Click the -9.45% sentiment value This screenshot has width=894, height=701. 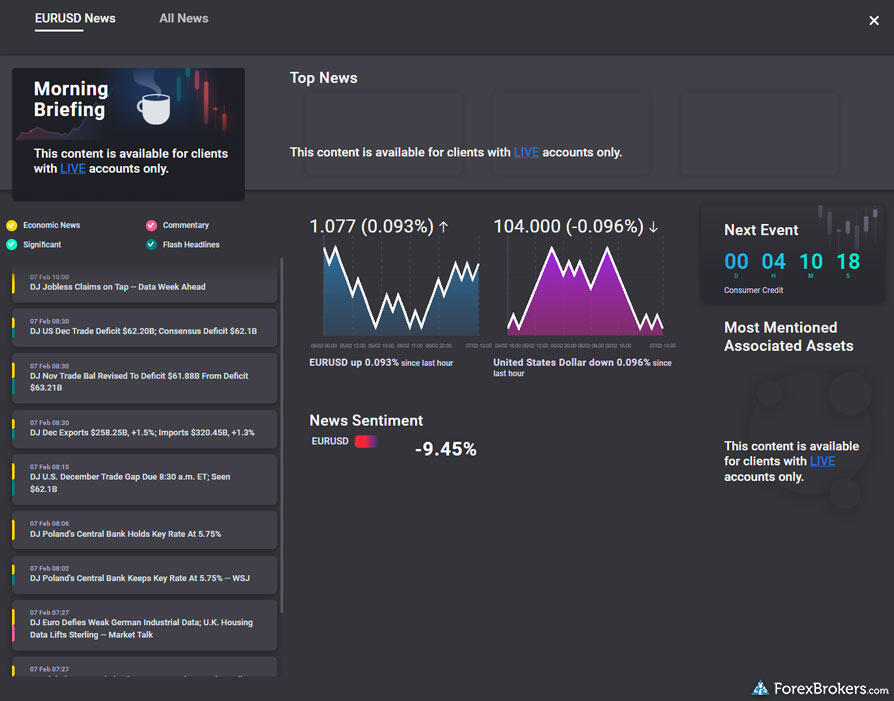[446, 449]
